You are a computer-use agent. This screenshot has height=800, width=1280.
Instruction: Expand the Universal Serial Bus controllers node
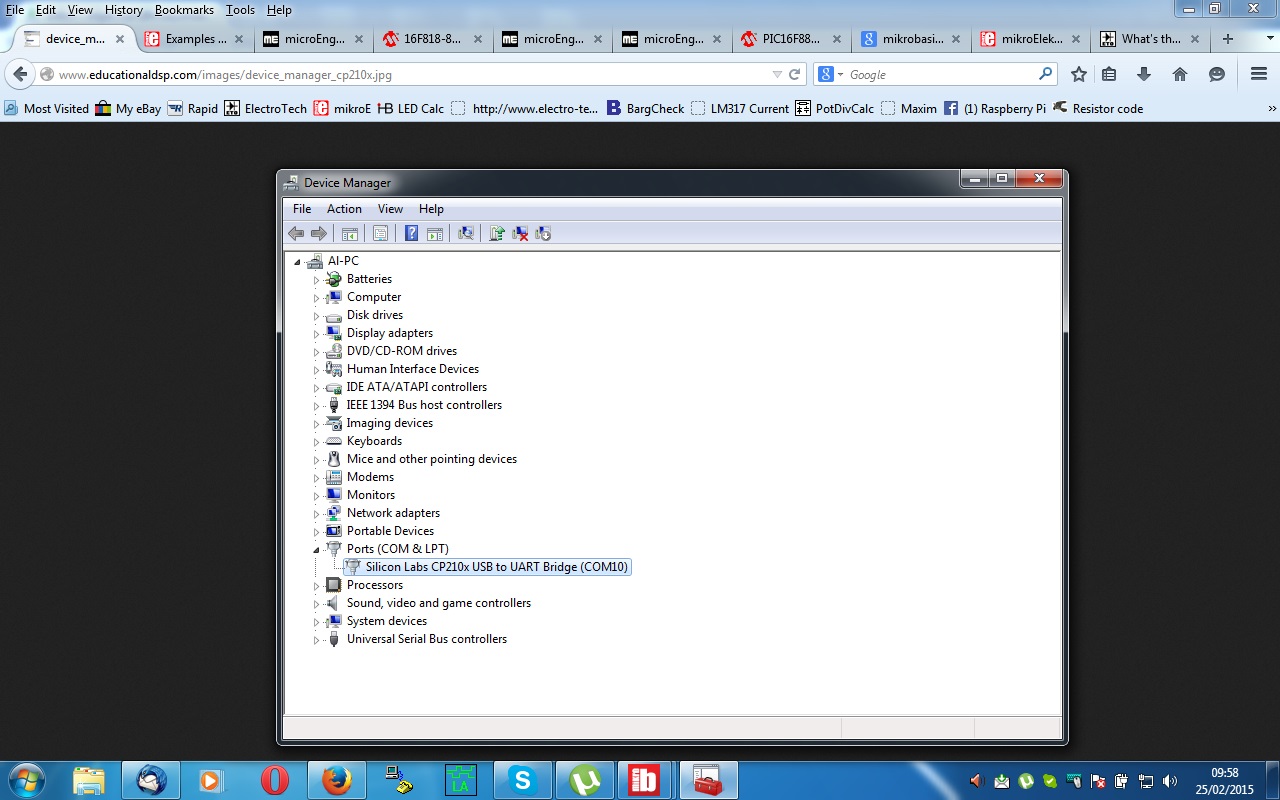[316, 640]
